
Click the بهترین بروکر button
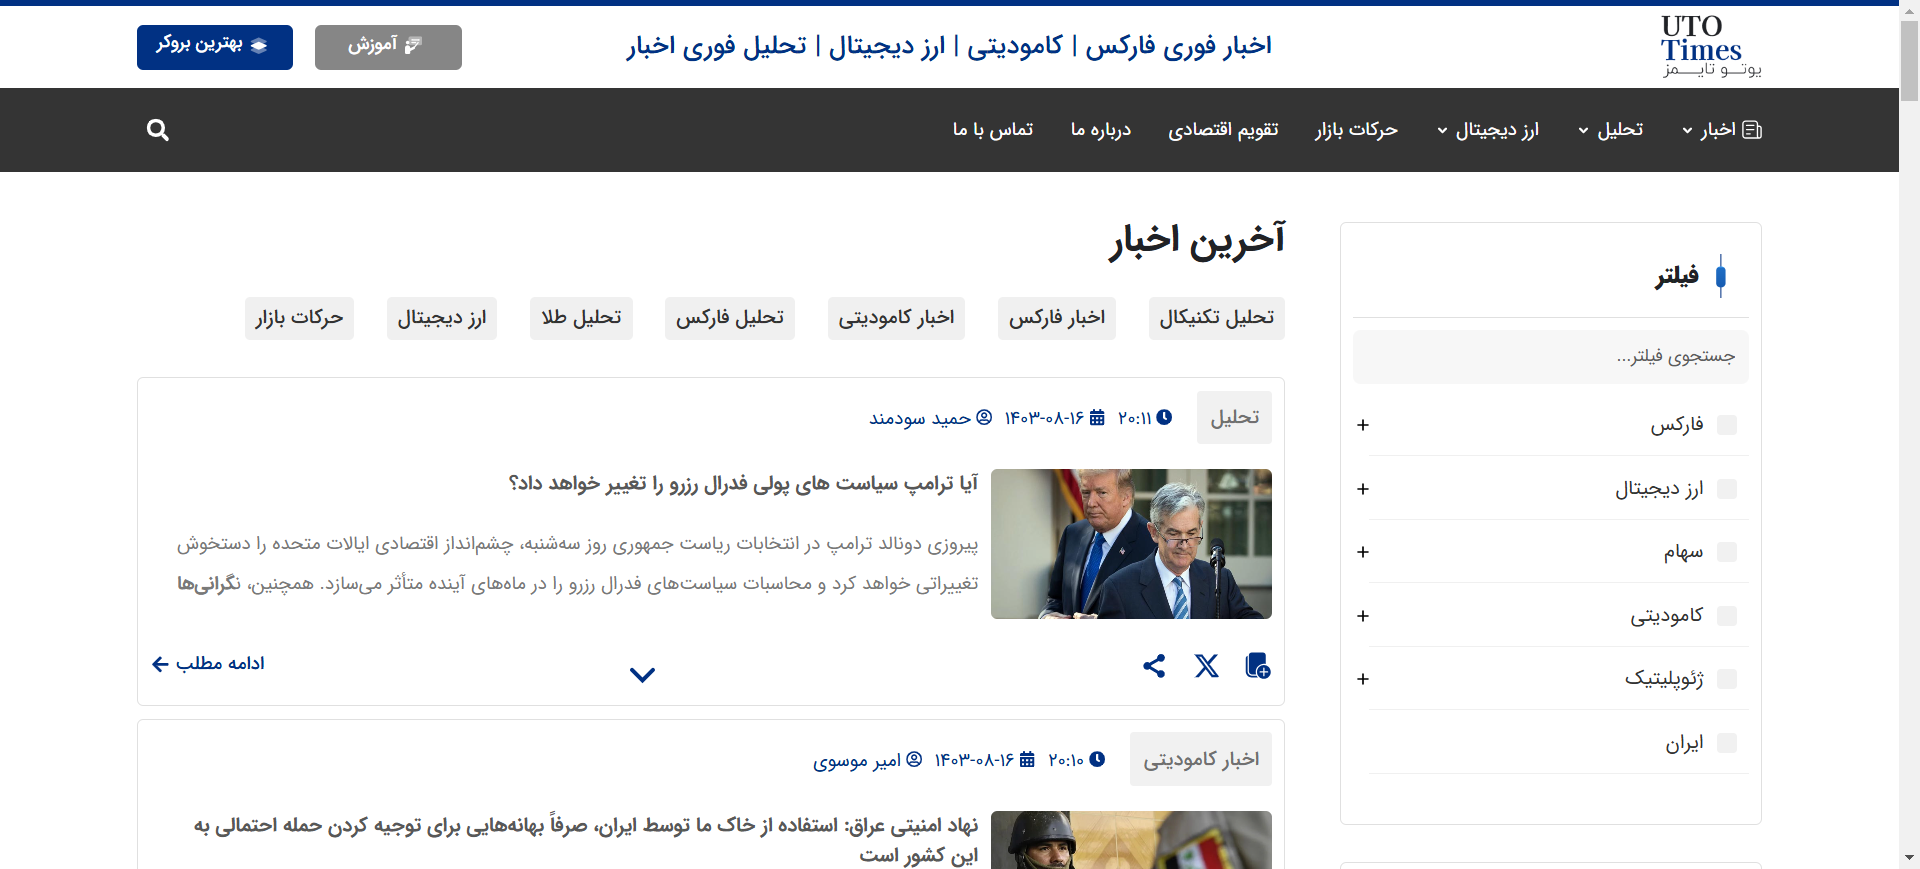pos(215,47)
